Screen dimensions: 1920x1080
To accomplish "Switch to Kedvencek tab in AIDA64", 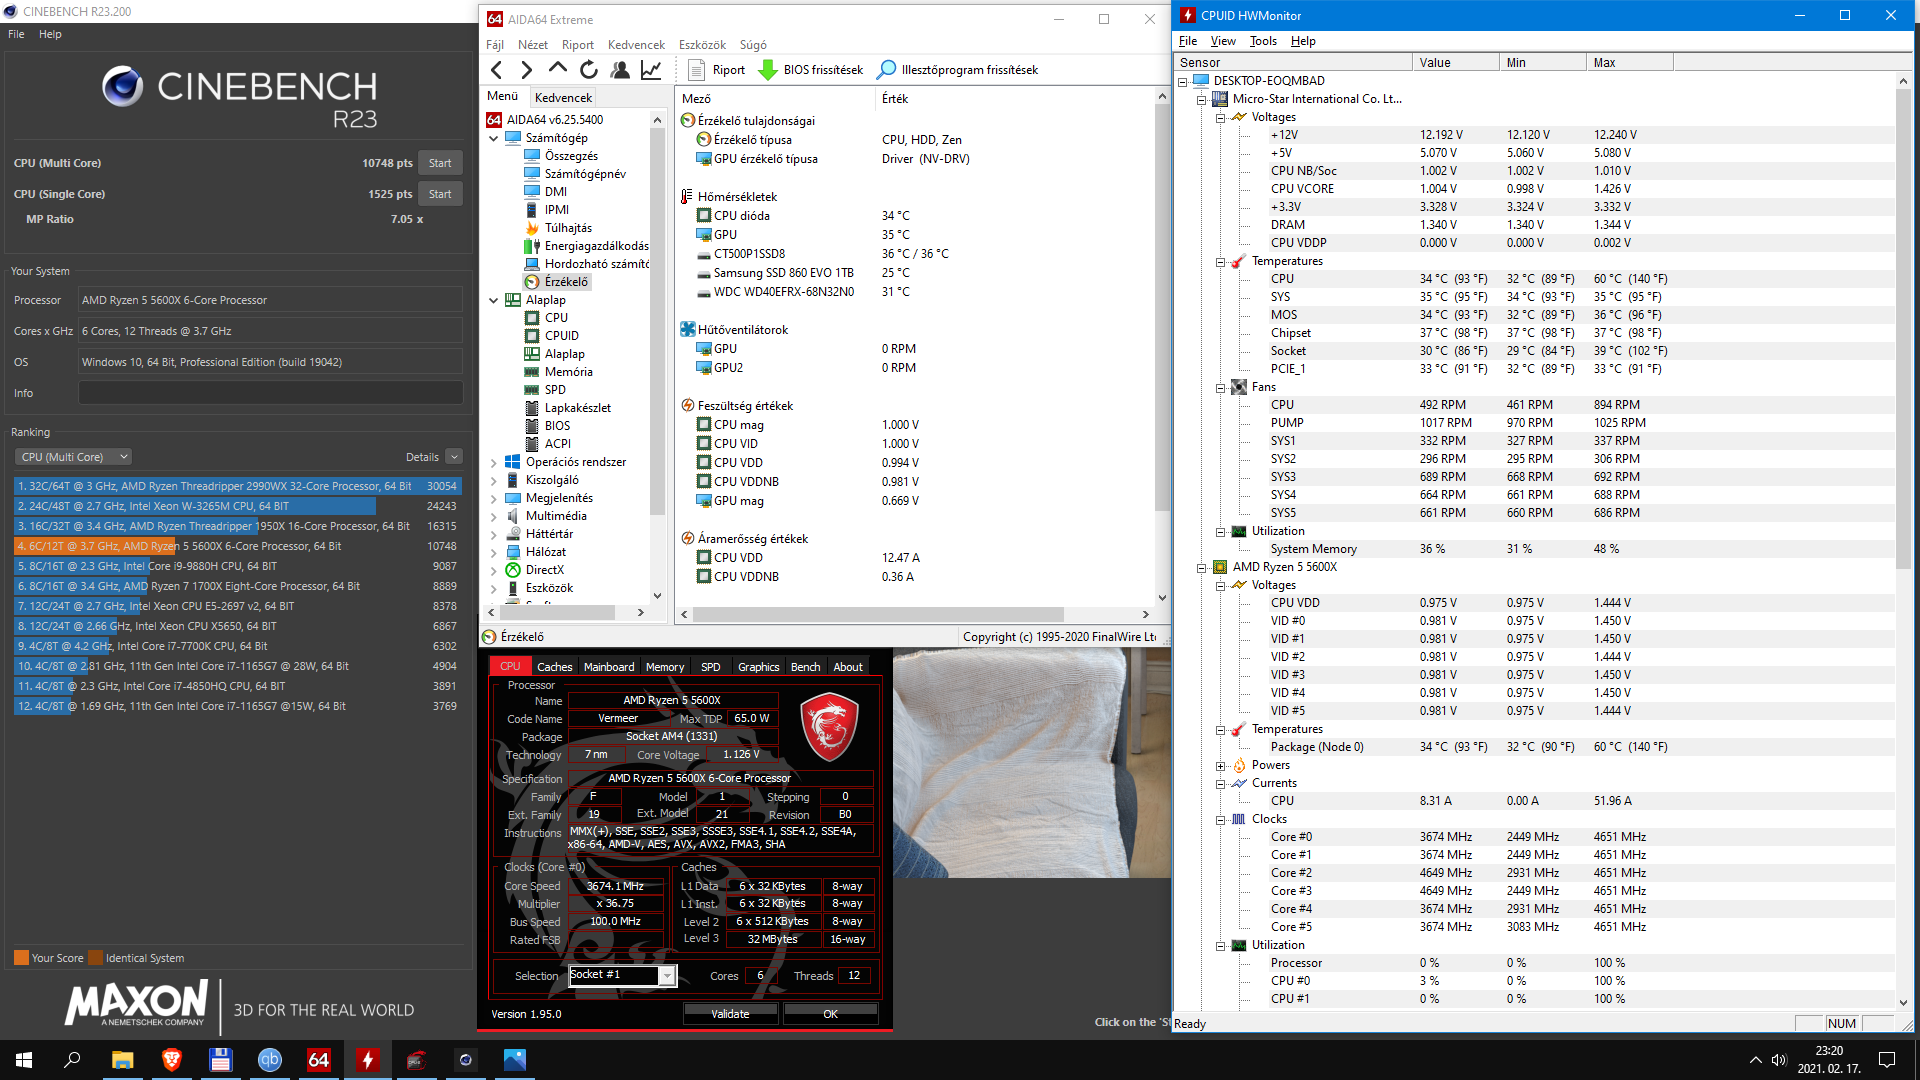I will [563, 97].
